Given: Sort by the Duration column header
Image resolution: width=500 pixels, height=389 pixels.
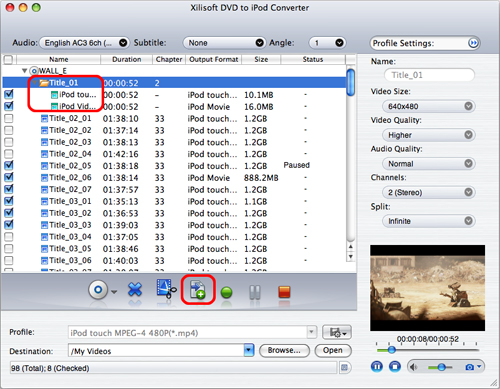Looking at the screenshot, I should 127,59.
